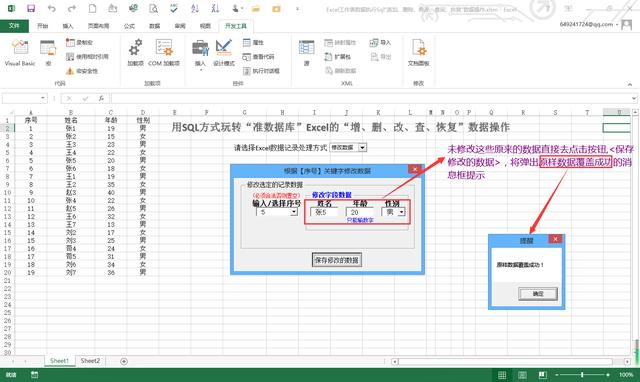The image size is (640, 382).
Task: Click the Name Box field
Action: [x=21, y=98]
